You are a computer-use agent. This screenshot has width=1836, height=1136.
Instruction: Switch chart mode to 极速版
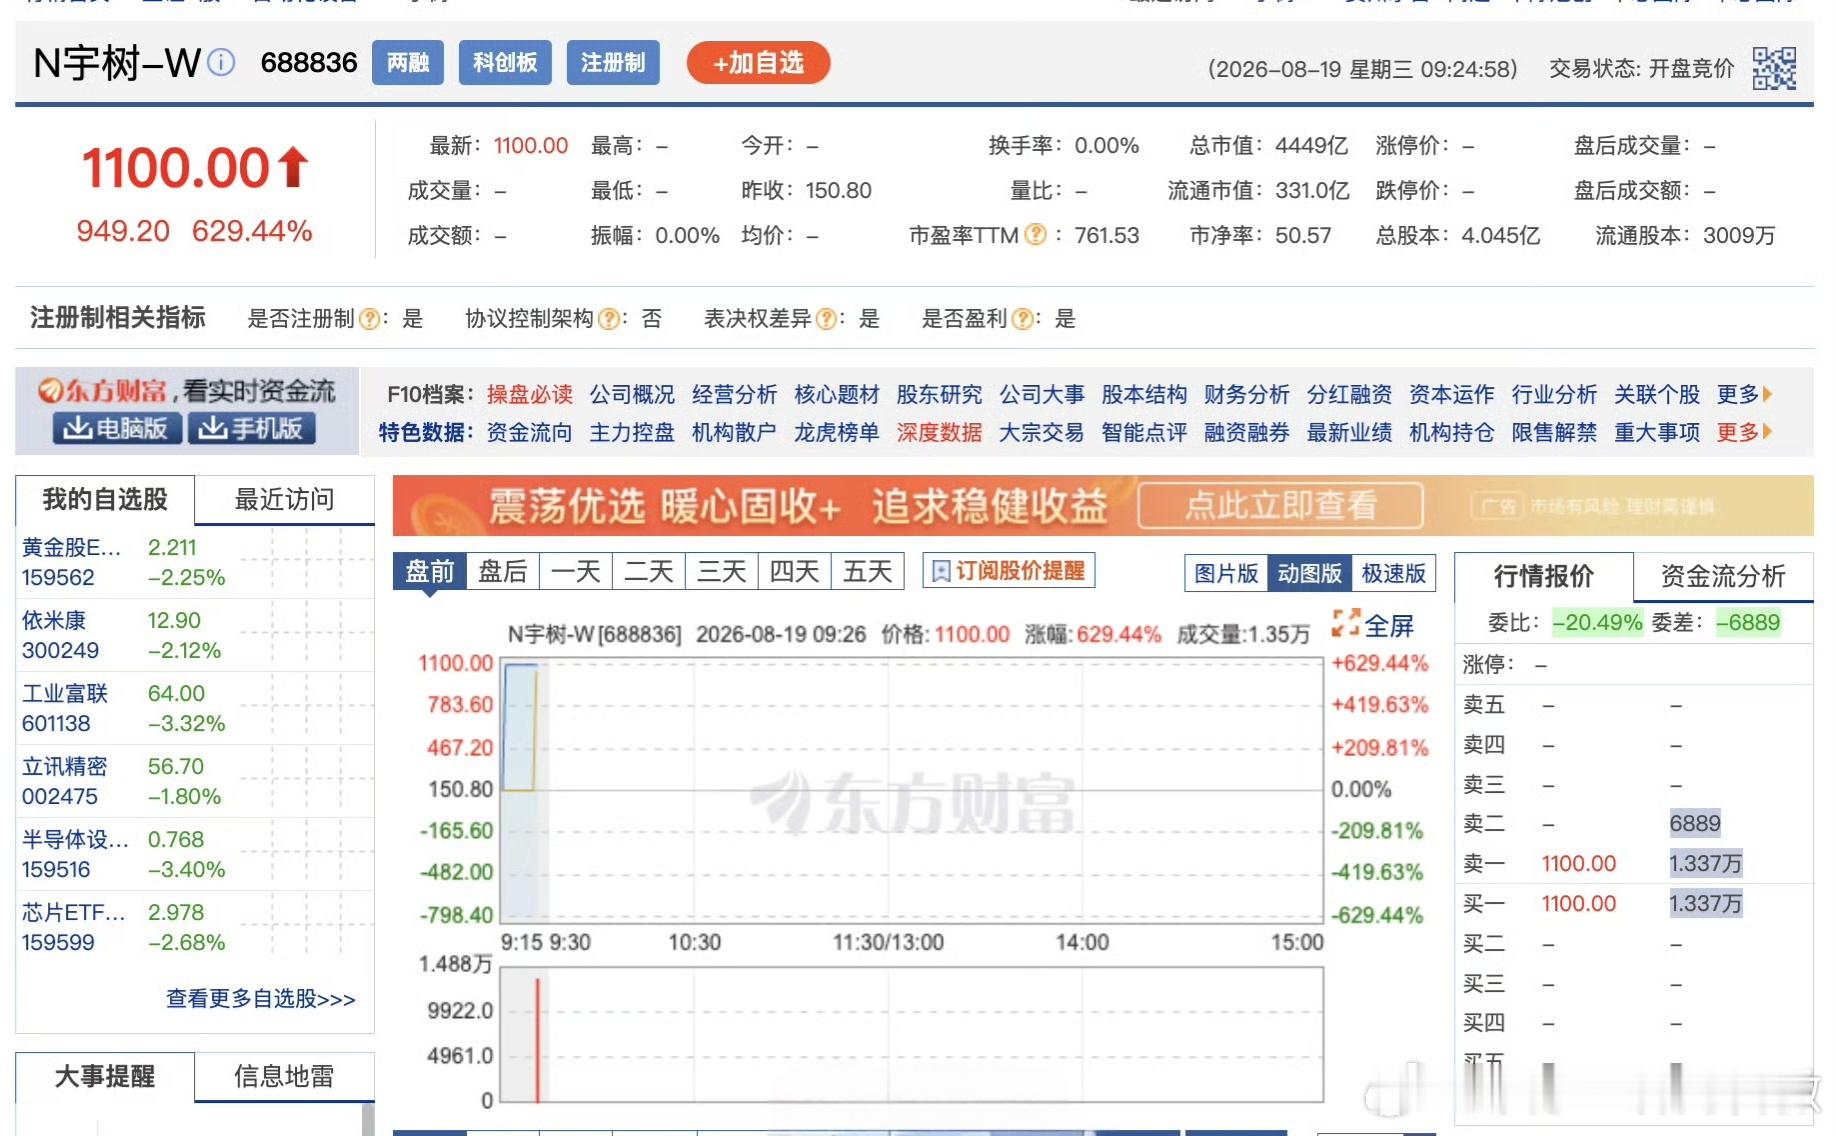tap(1394, 573)
